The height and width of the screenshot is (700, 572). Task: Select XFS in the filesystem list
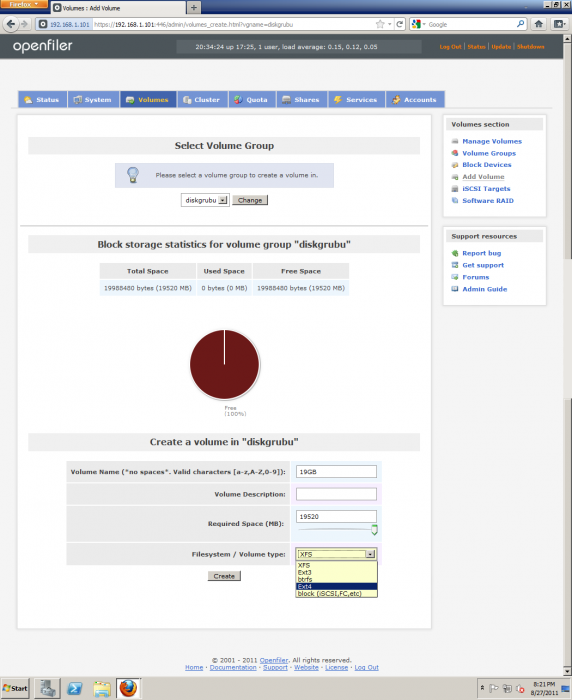[x=336, y=565]
